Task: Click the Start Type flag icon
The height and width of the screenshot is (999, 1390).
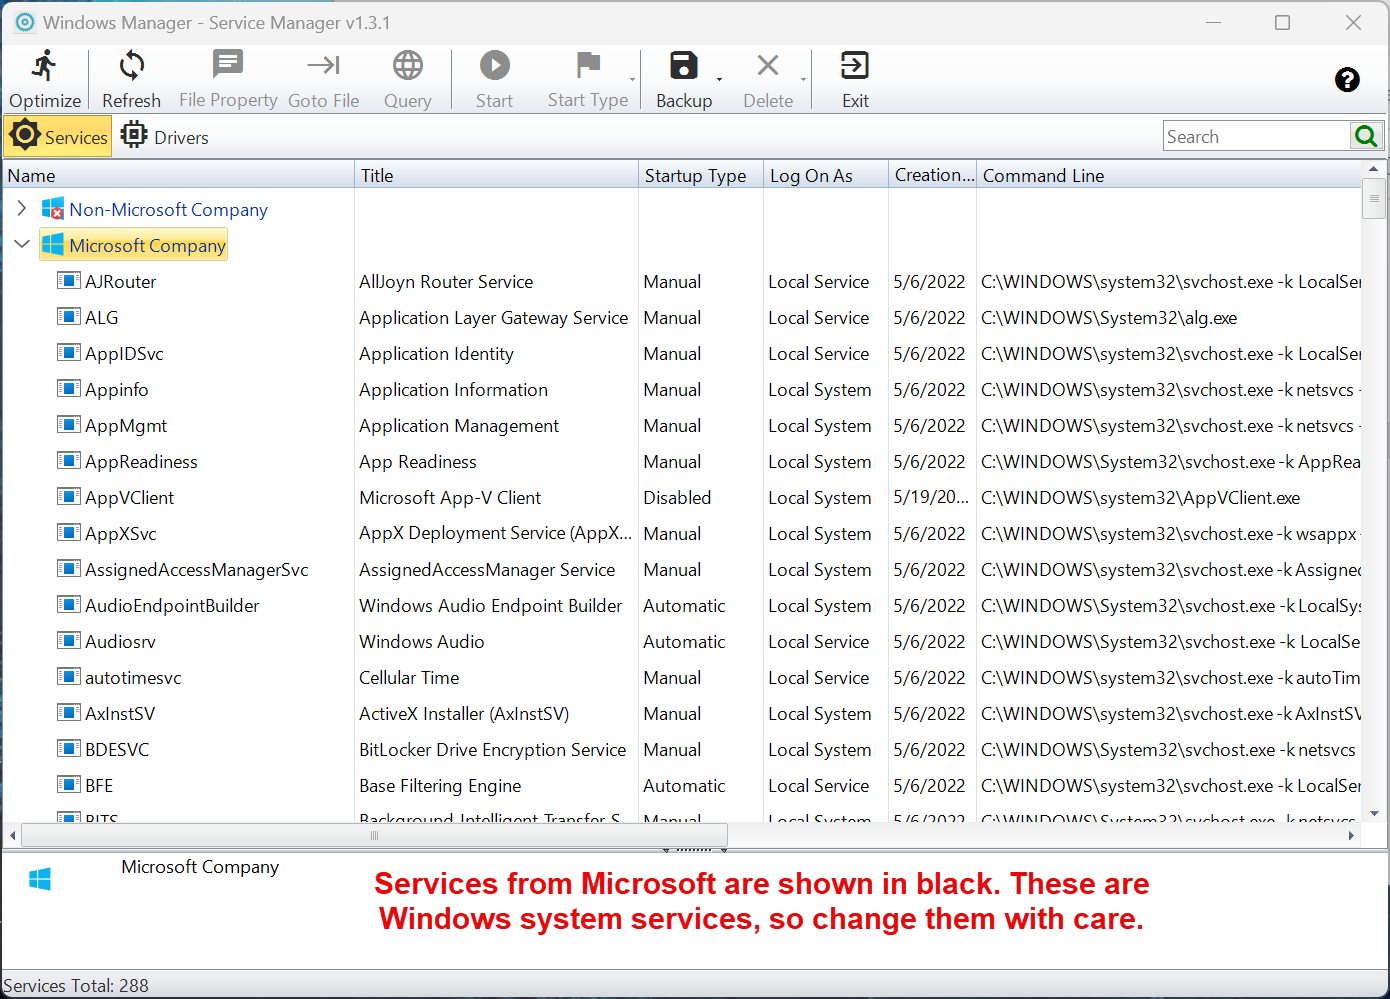Action: pyautogui.click(x=589, y=66)
